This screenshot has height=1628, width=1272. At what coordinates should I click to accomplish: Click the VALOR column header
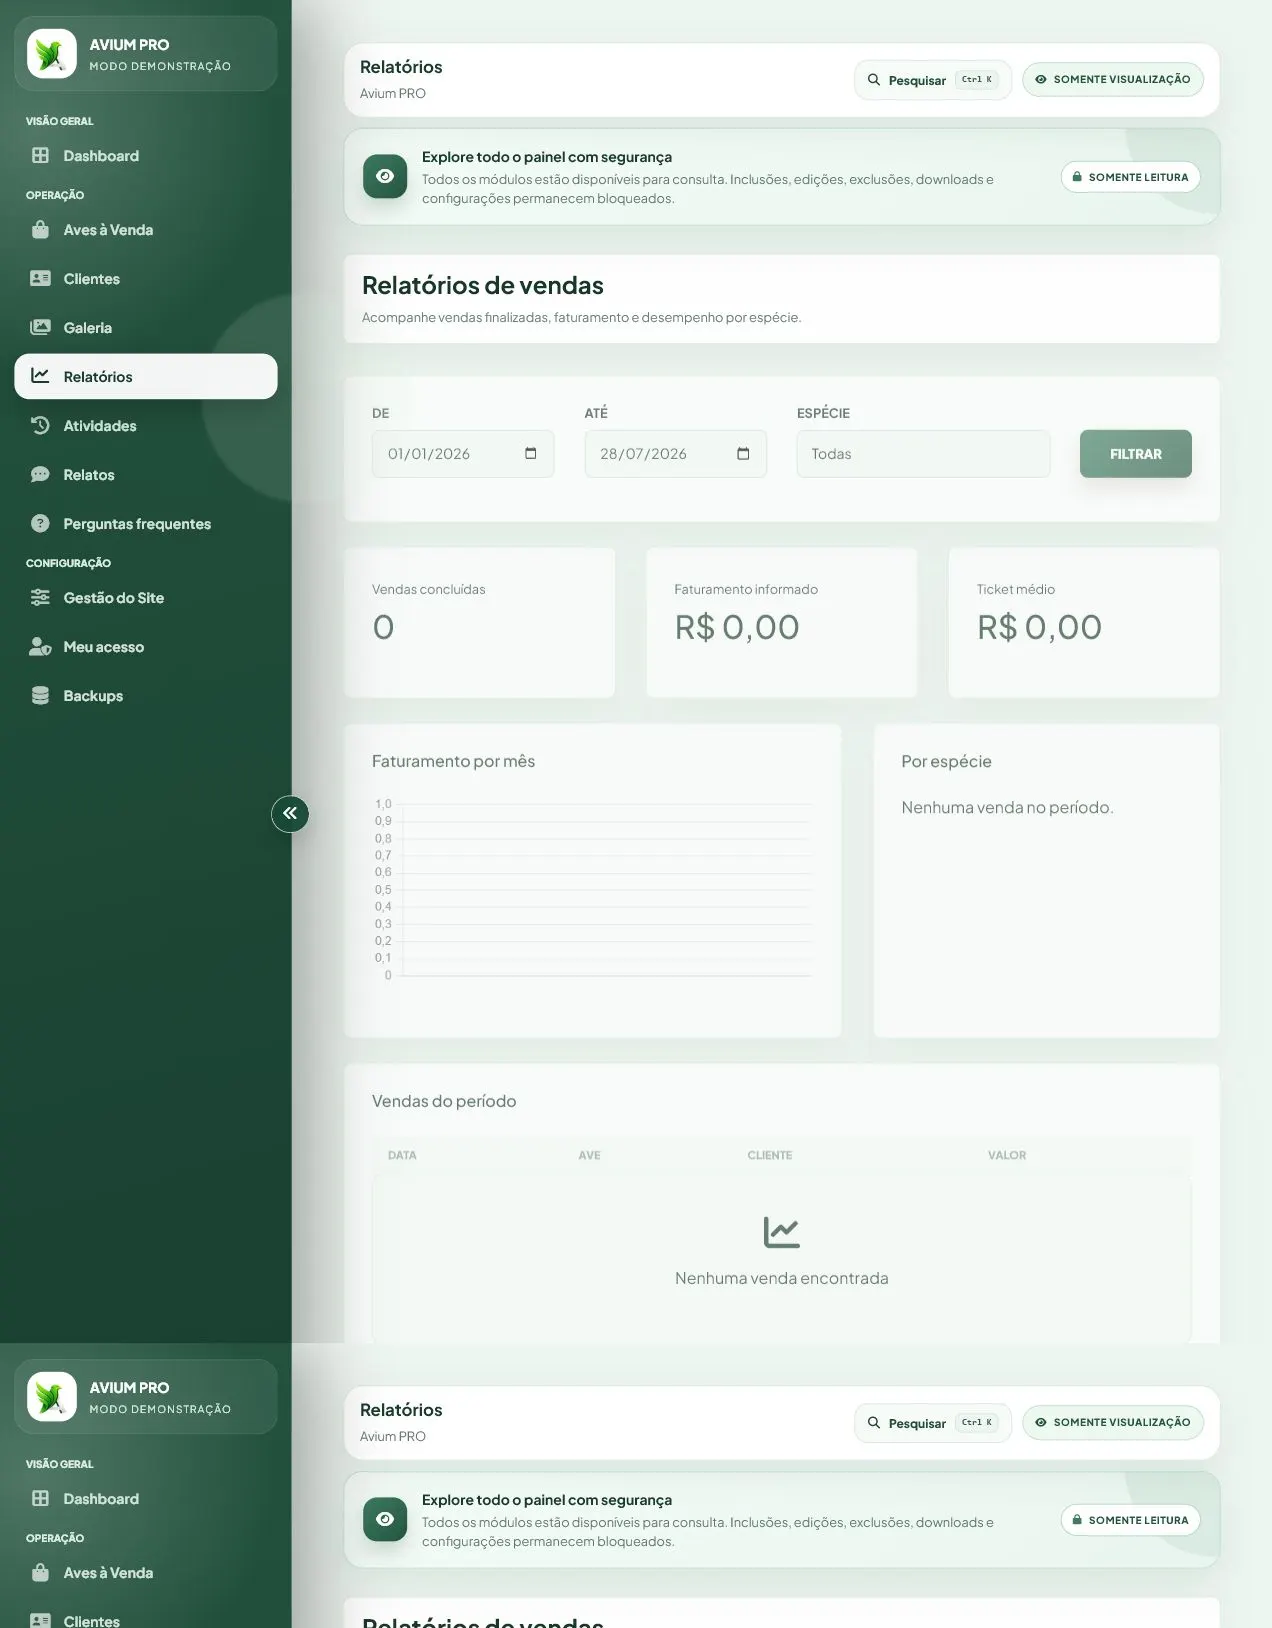click(1007, 1155)
